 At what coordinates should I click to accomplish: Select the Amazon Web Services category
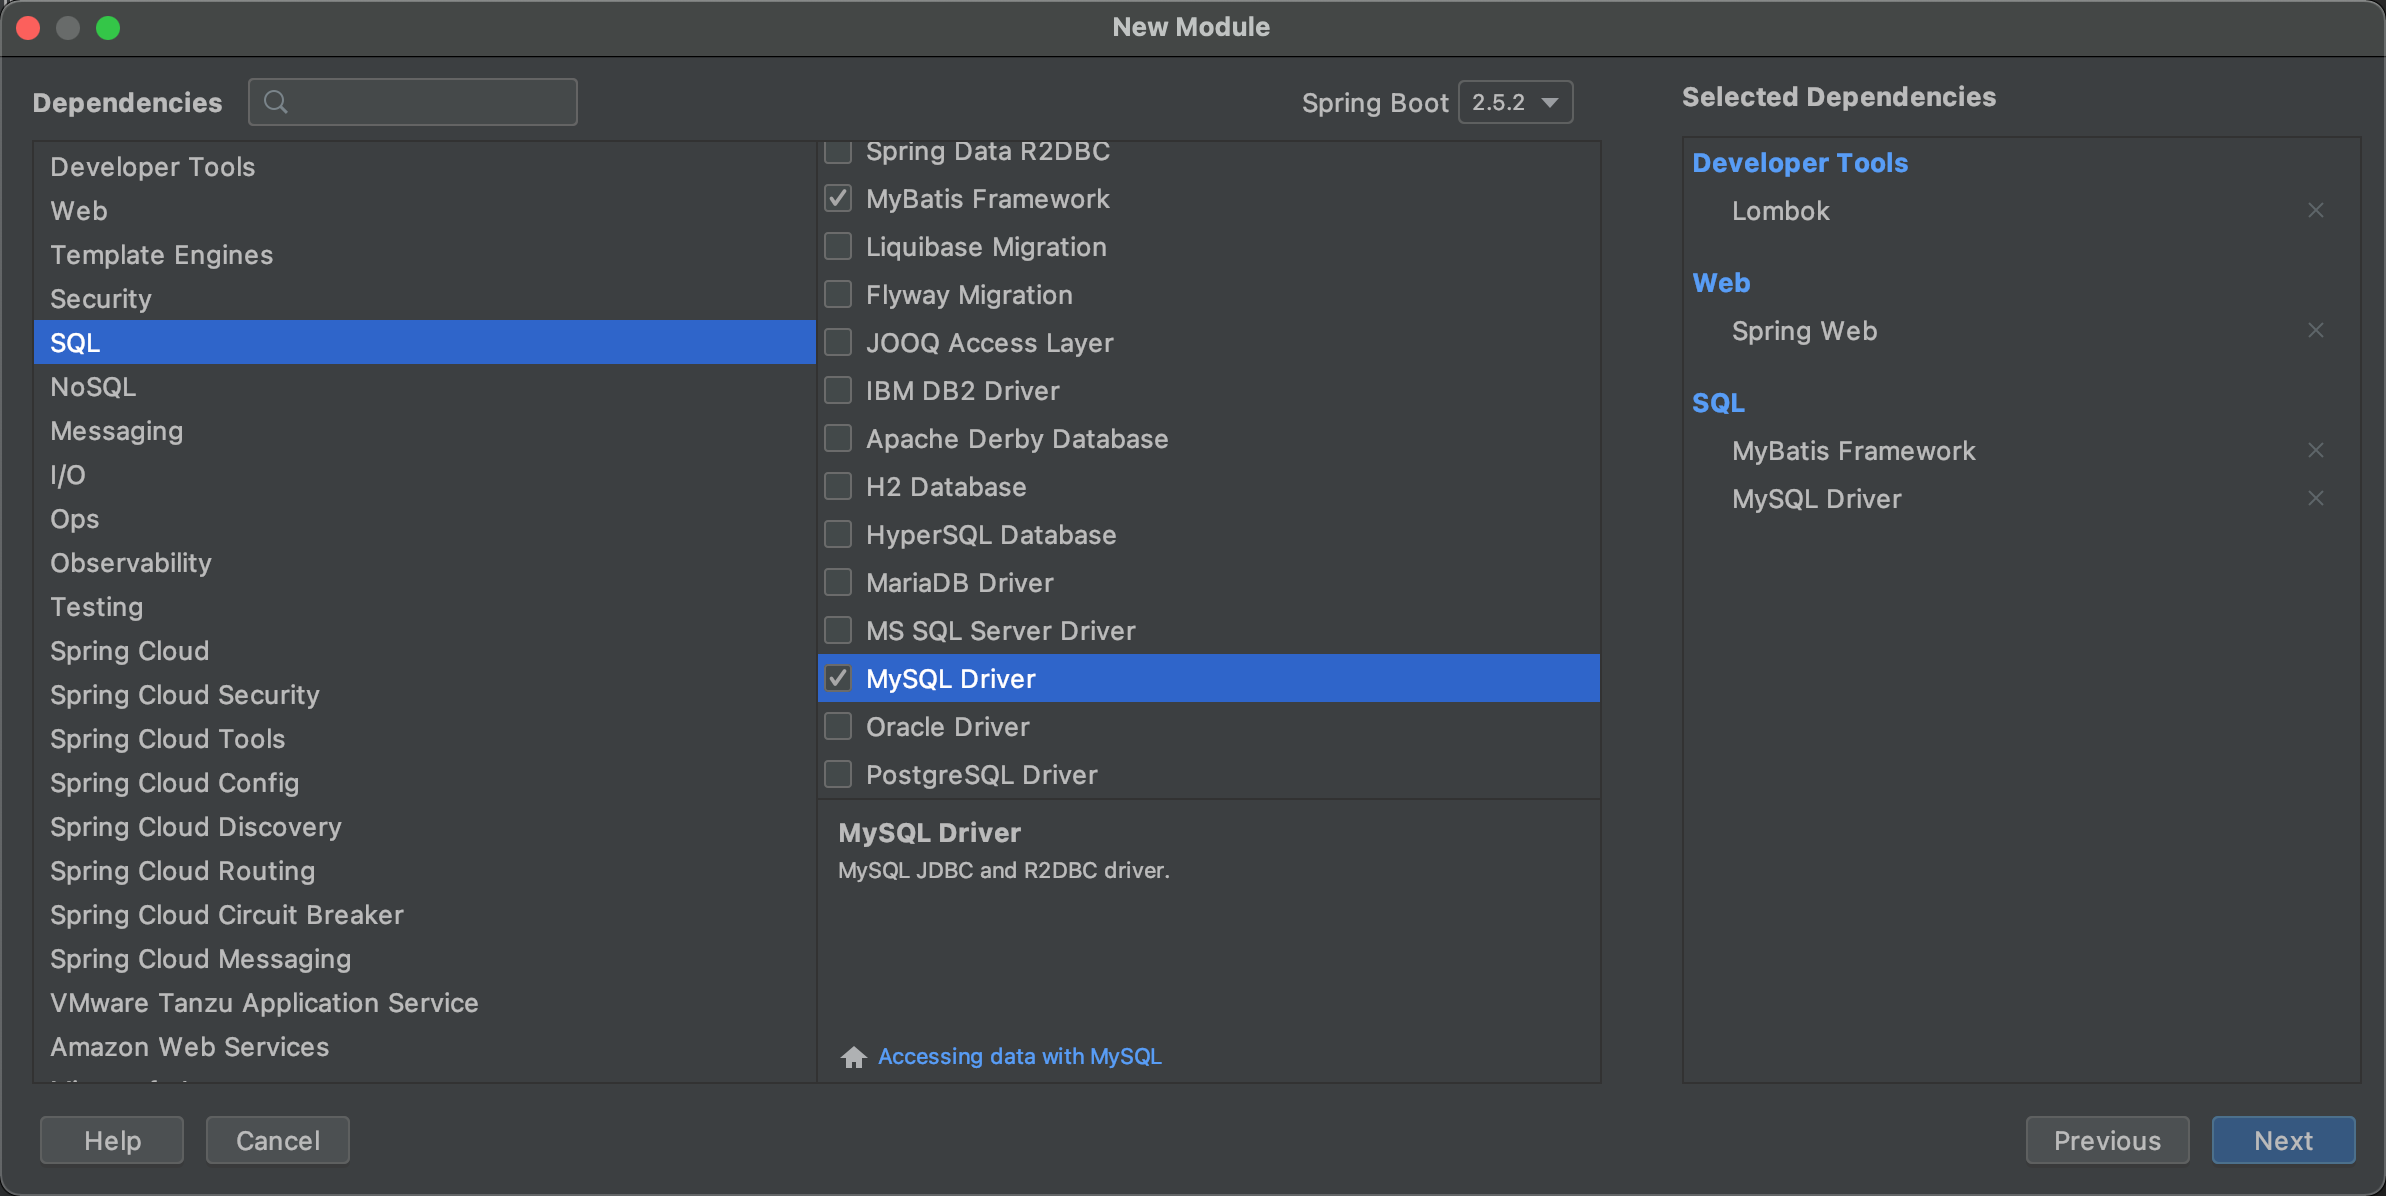tap(424, 1047)
